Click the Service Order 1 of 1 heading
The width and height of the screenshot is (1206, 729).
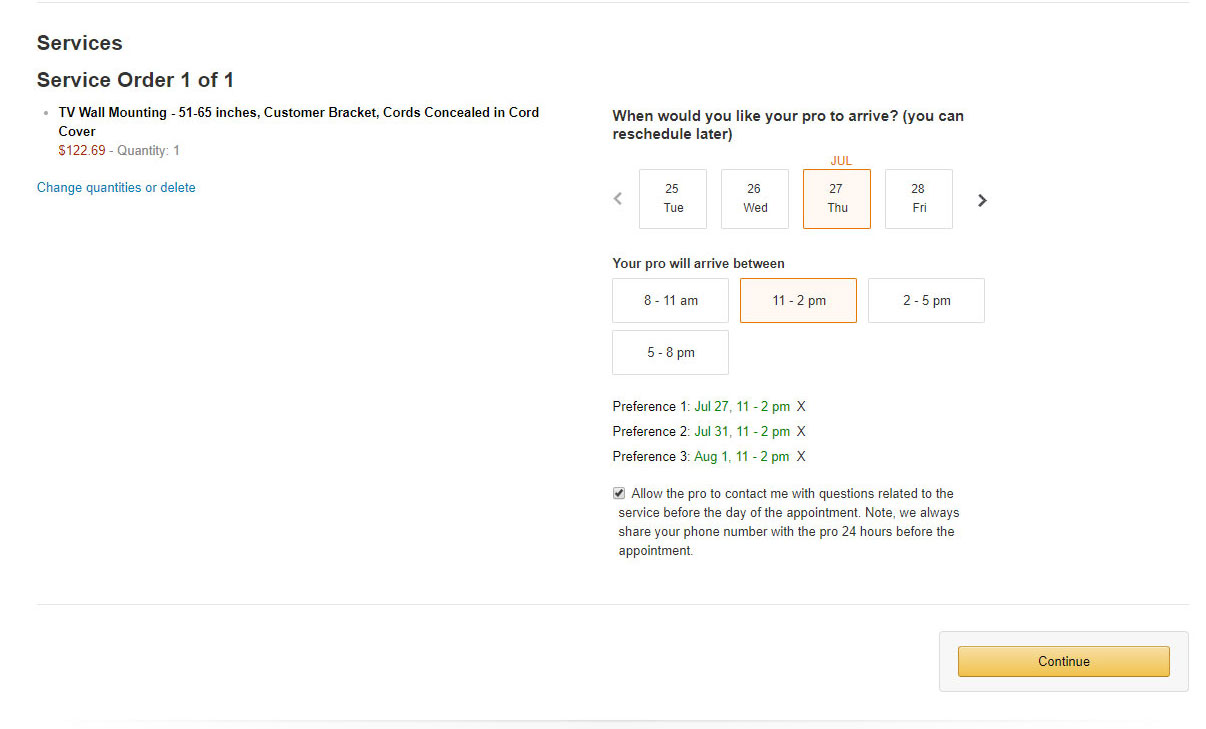tap(135, 80)
